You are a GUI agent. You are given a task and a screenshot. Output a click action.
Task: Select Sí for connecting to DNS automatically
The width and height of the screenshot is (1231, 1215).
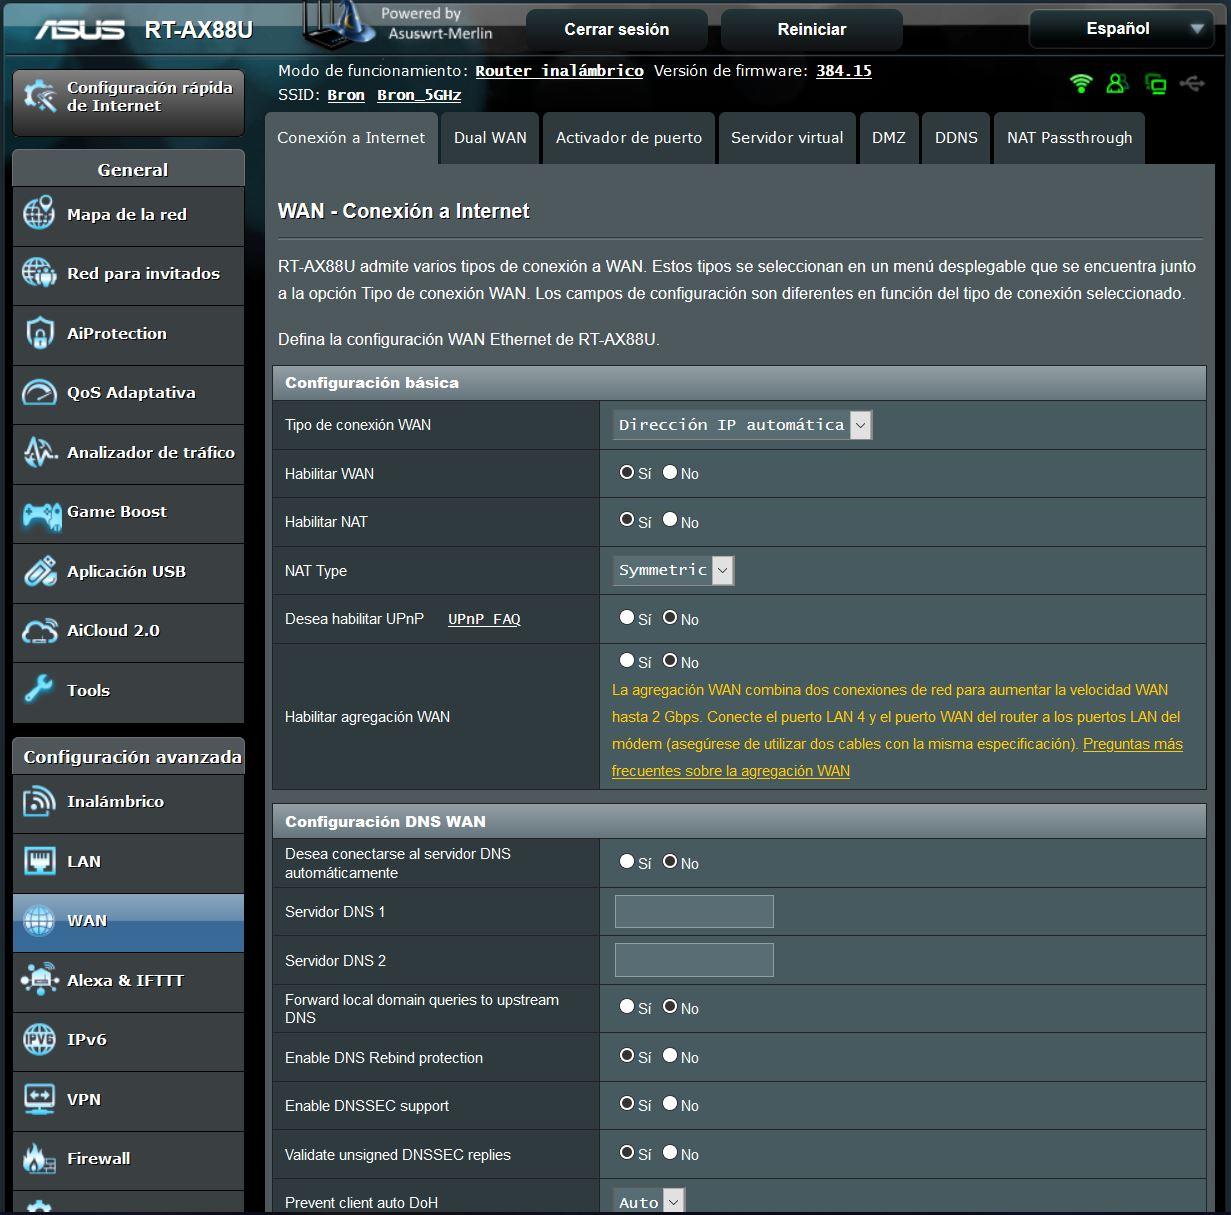point(627,861)
